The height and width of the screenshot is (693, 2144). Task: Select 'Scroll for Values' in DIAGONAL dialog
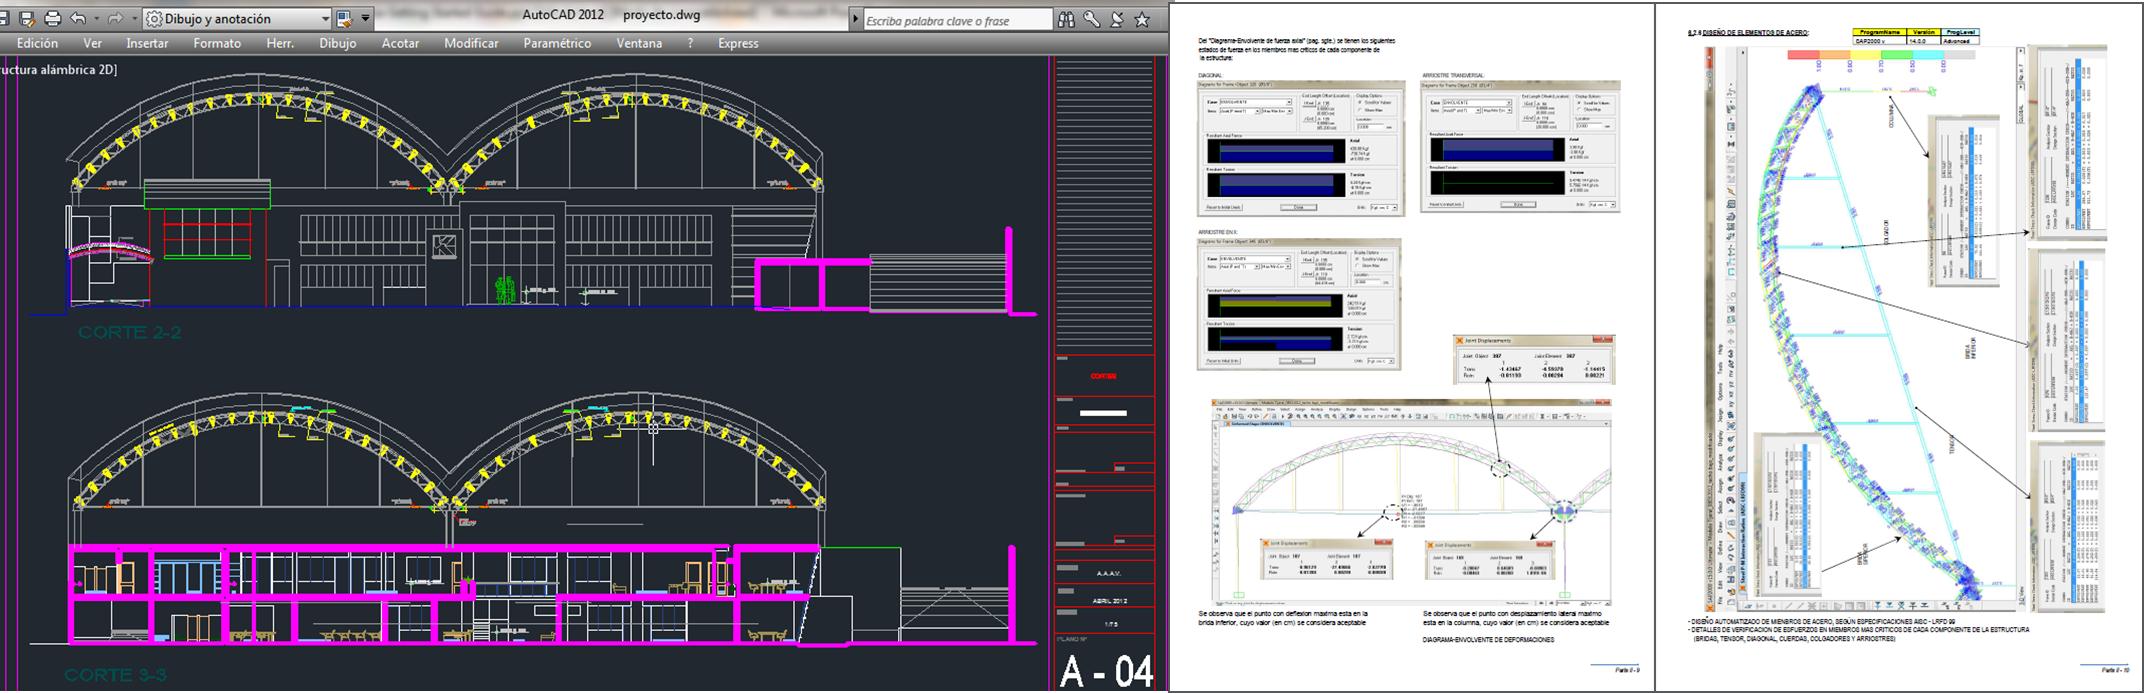[1360, 103]
